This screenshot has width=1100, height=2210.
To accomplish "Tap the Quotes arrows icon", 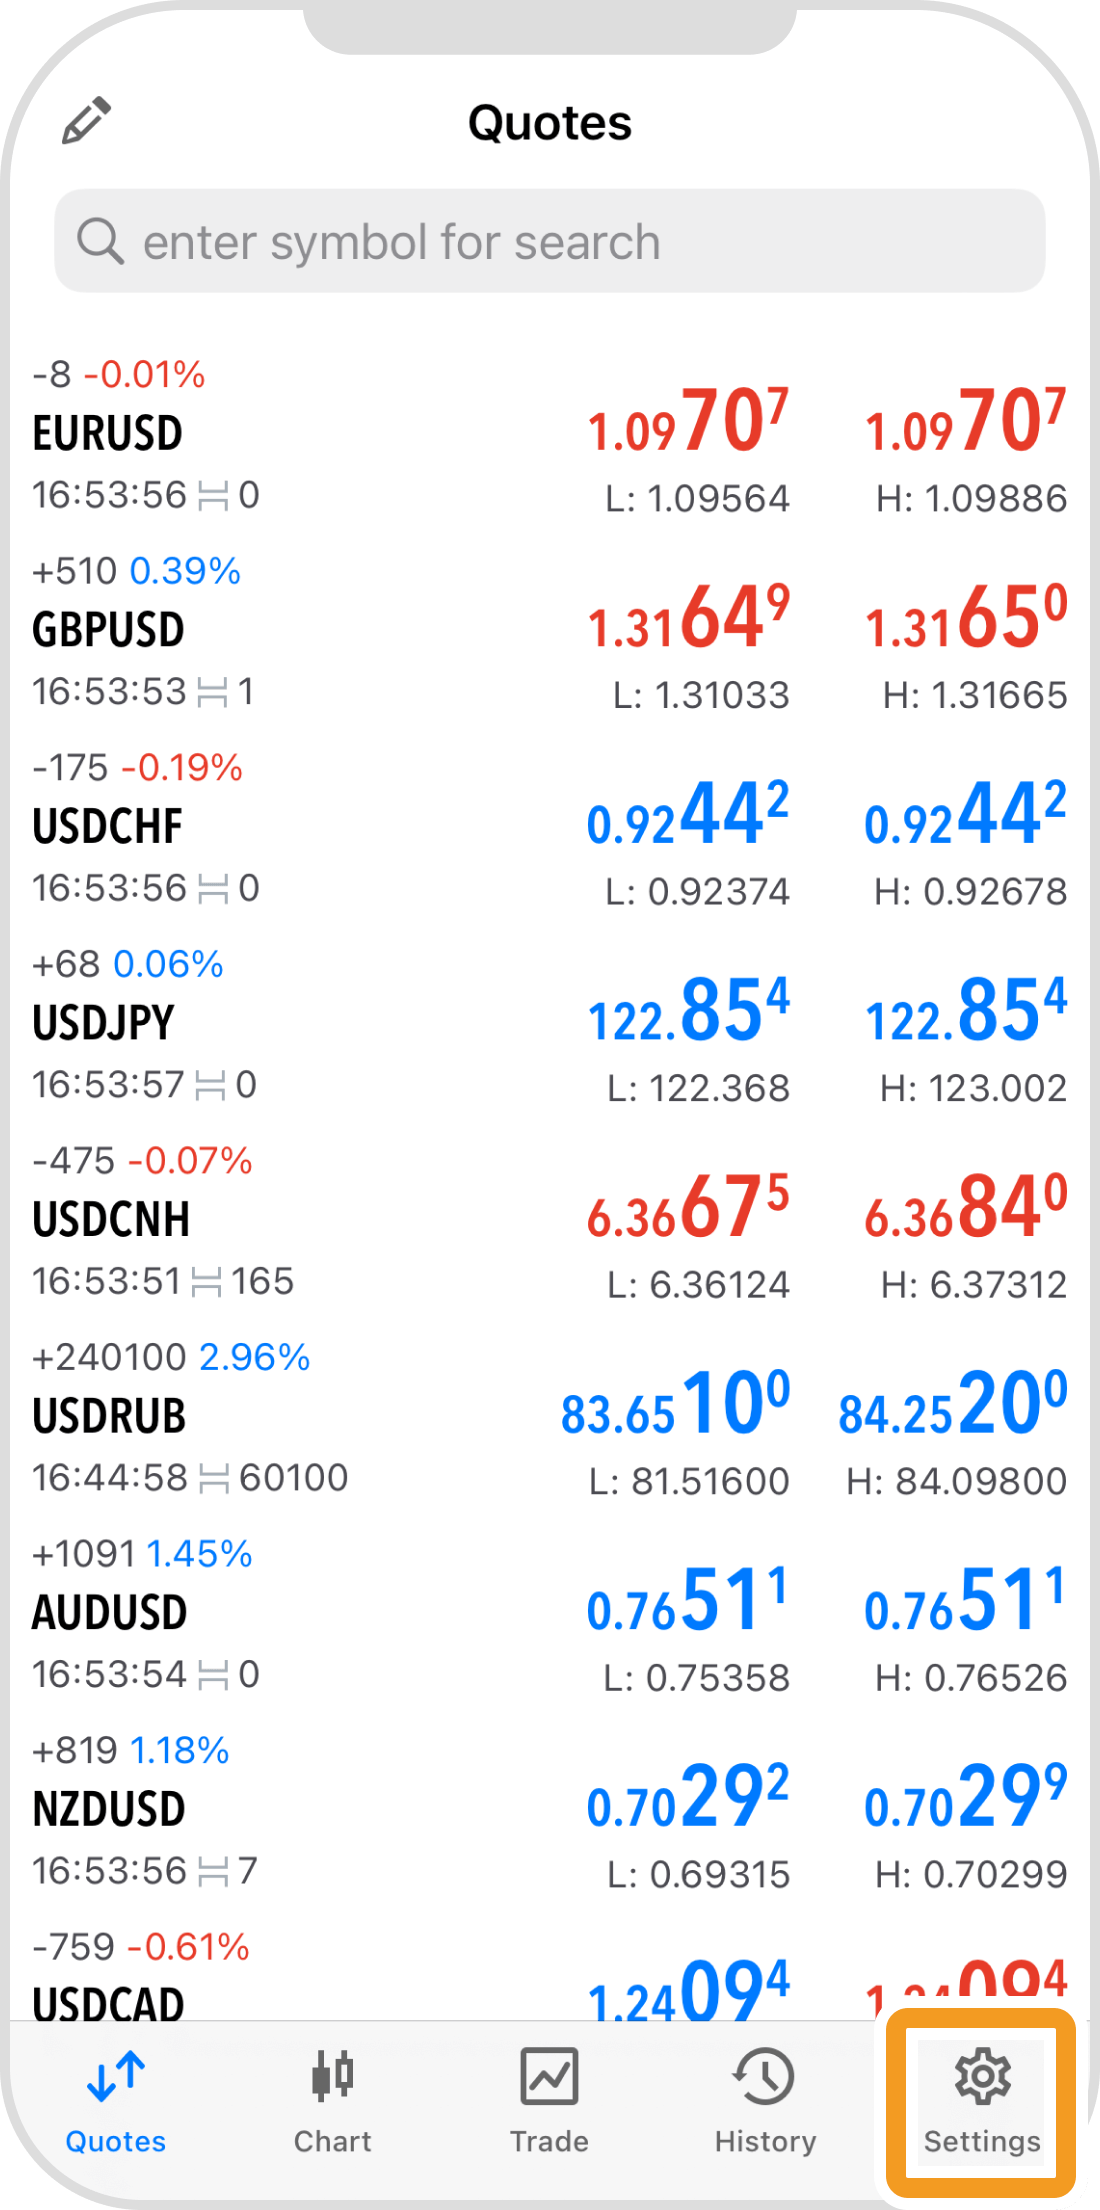I will tap(116, 2075).
